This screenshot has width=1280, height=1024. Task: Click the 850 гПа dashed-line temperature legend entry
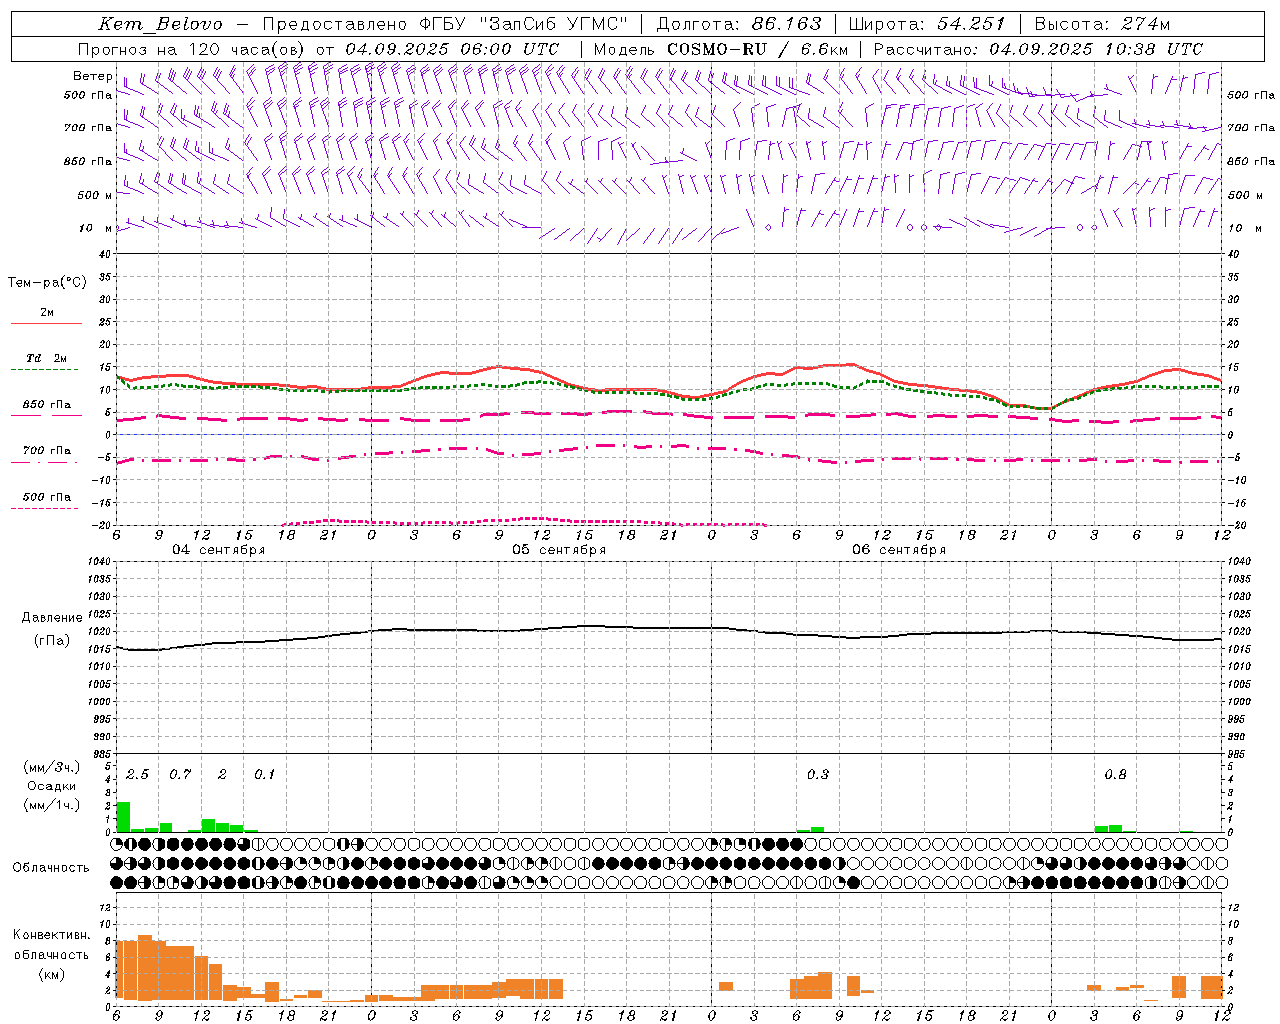coord(47,405)
